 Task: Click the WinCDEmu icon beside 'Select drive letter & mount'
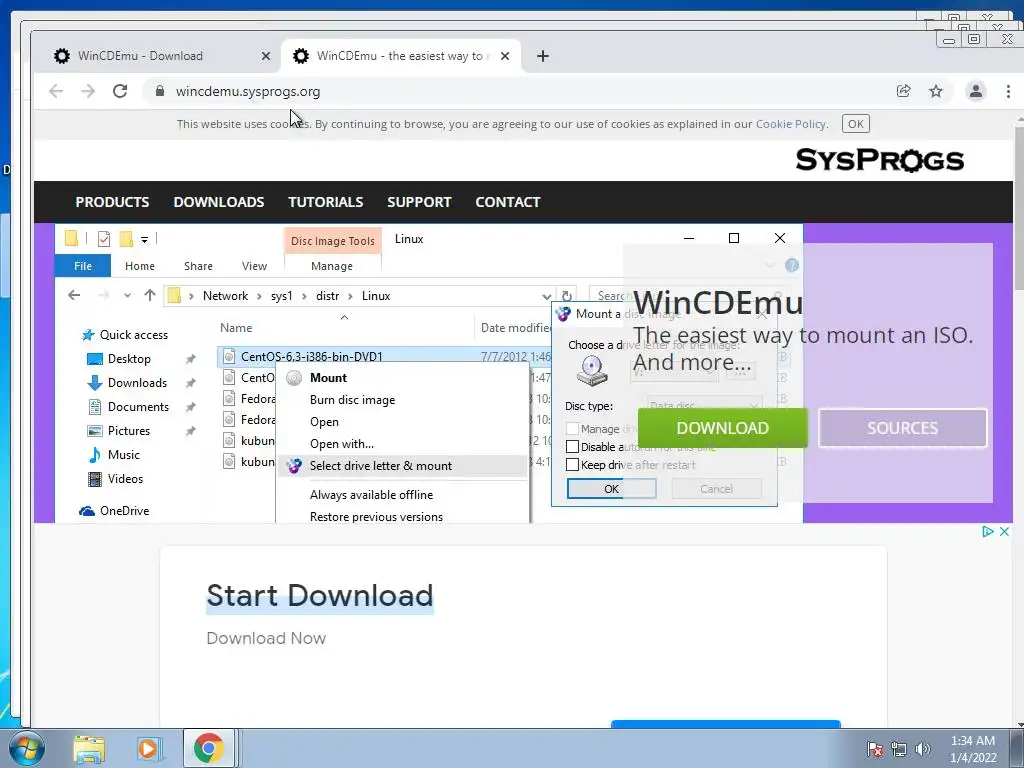coord(294,466)
